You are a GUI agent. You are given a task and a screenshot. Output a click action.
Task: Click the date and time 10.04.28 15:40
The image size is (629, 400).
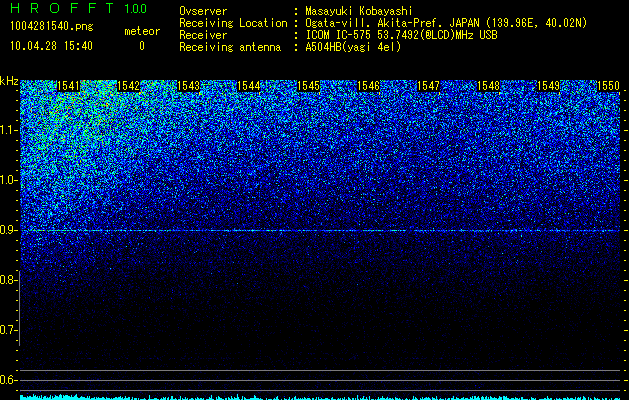pyautogui.click(x=51, y=46)
